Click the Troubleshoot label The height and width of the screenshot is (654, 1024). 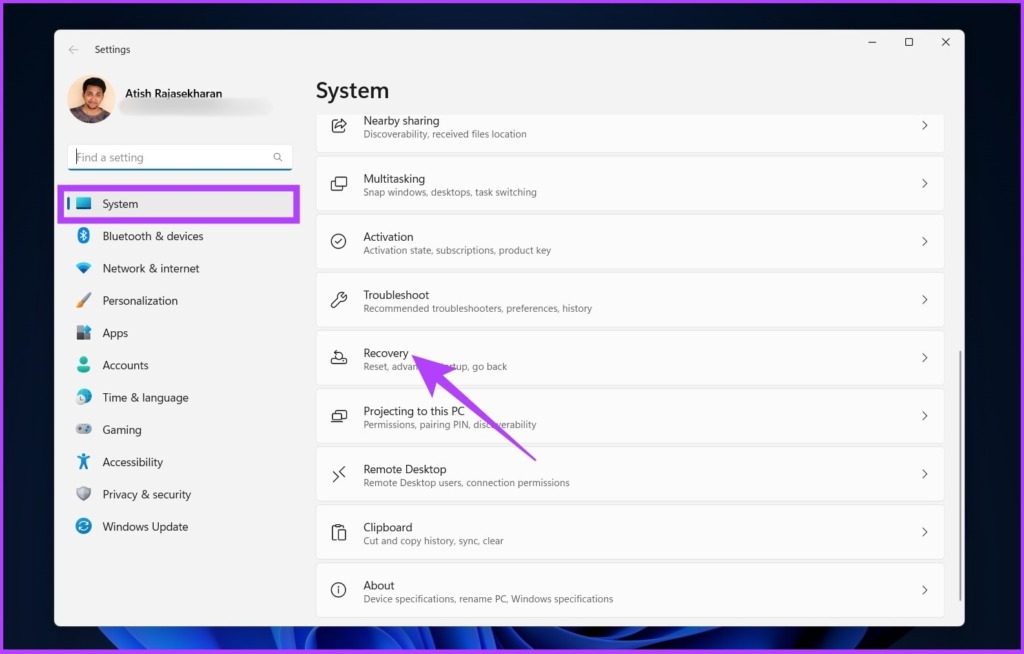(396, 295)
